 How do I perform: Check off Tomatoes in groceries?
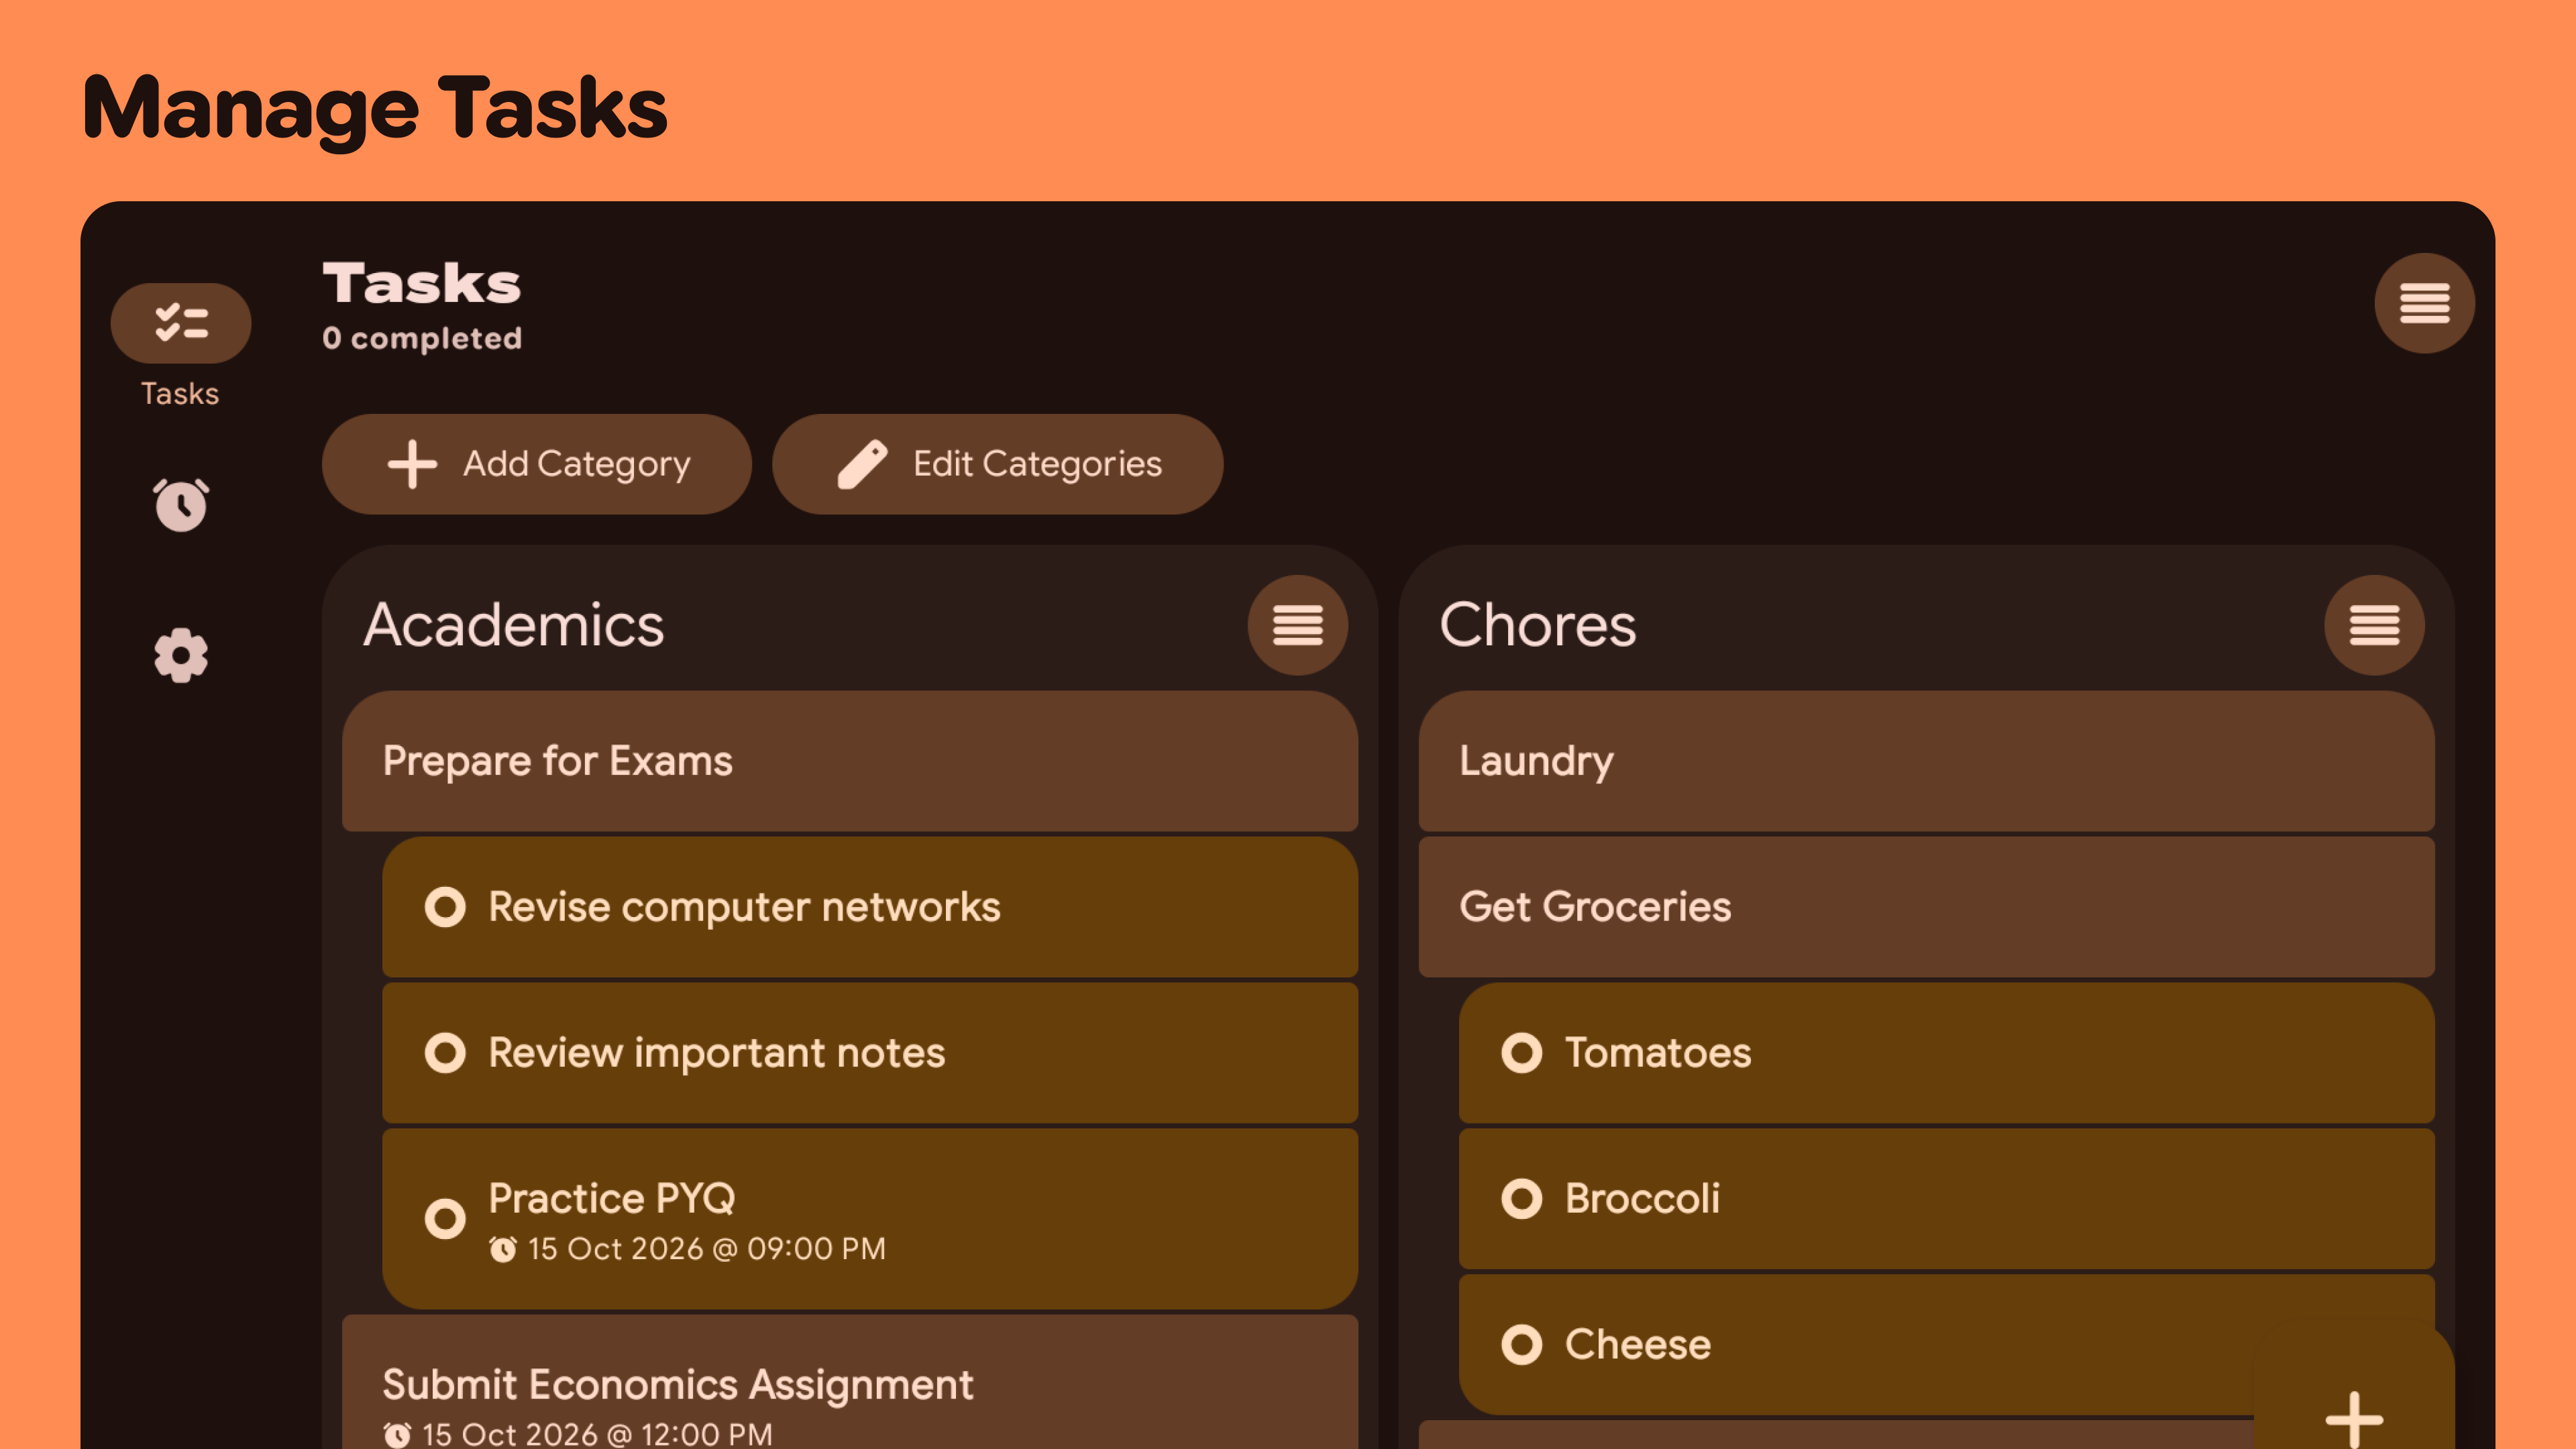click(x=1521, y=1053)
